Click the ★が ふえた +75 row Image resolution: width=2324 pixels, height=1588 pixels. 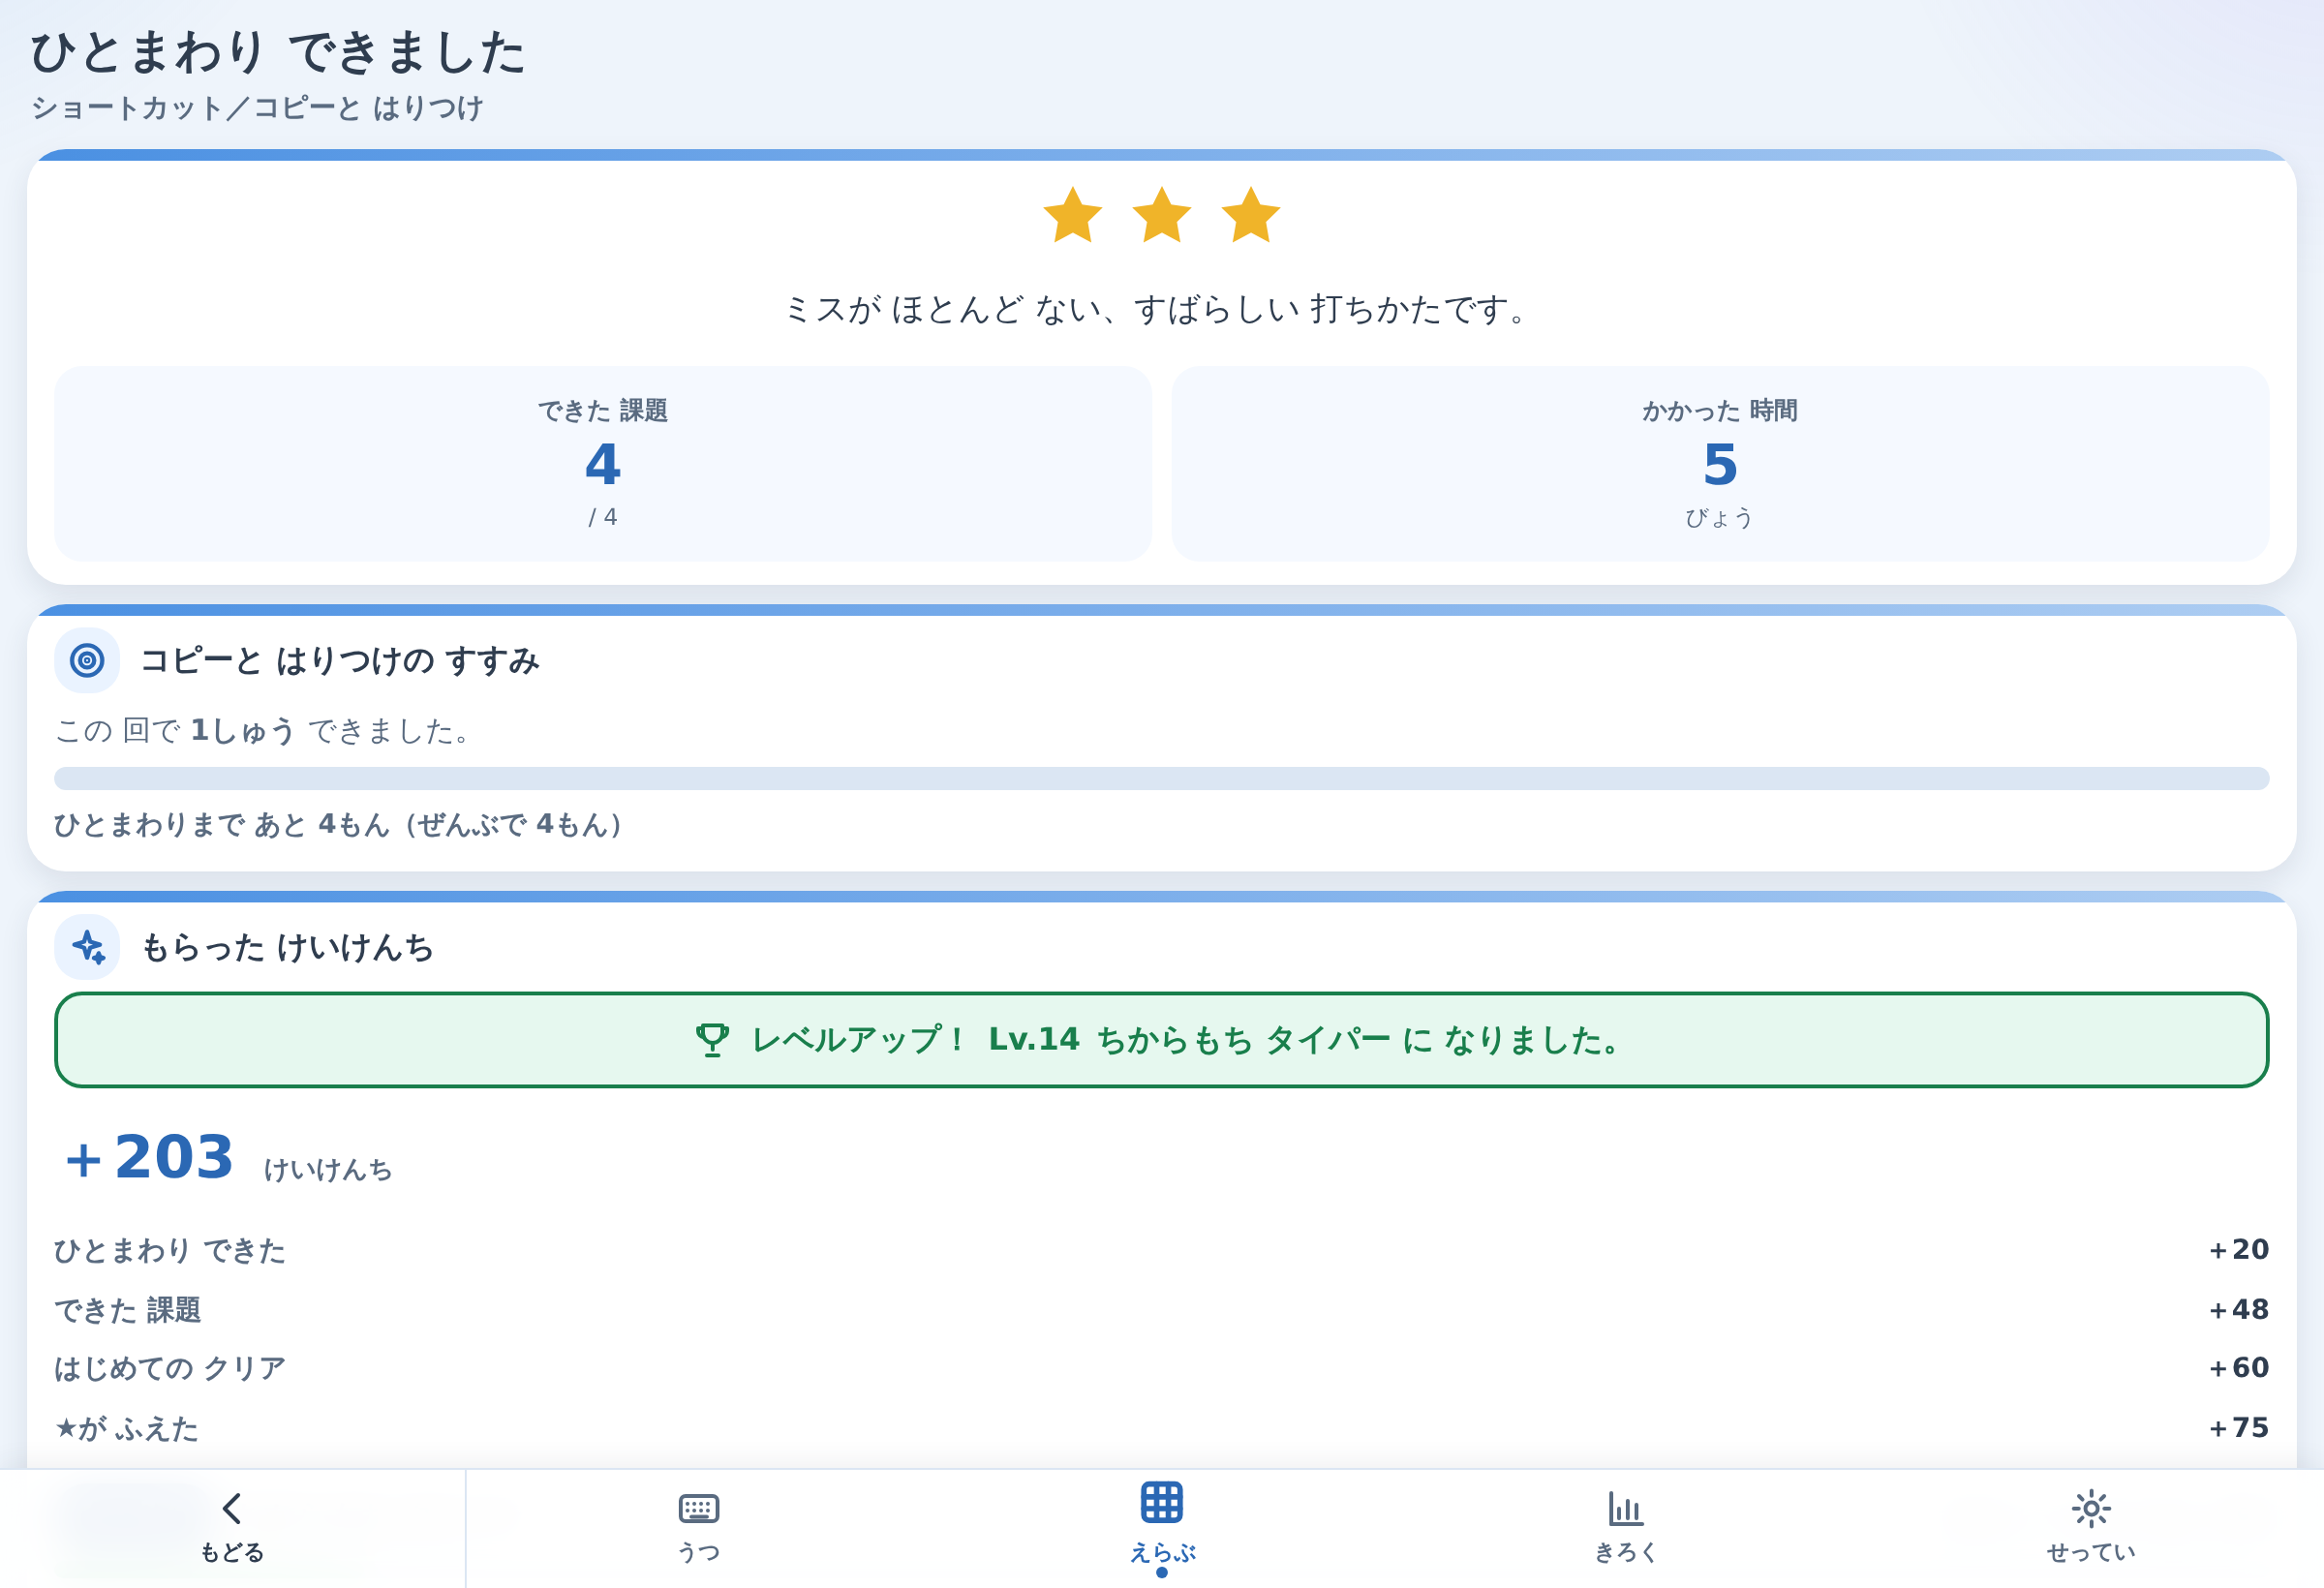(x=1161, y=1427)
